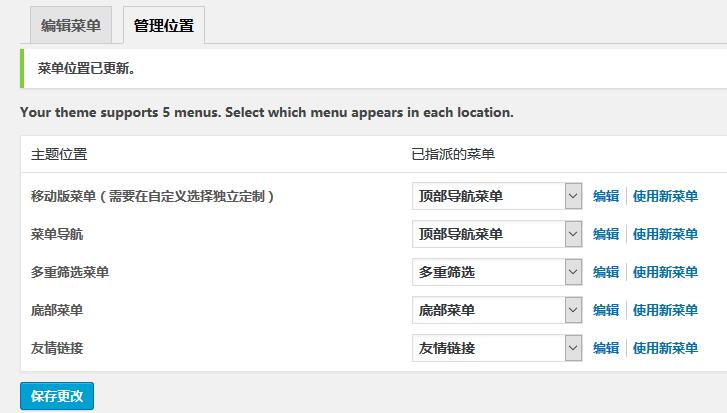Open the 移动版菜单 assigned menu dropdown
This screenshot has height=413, width=727.
(497, 196)
